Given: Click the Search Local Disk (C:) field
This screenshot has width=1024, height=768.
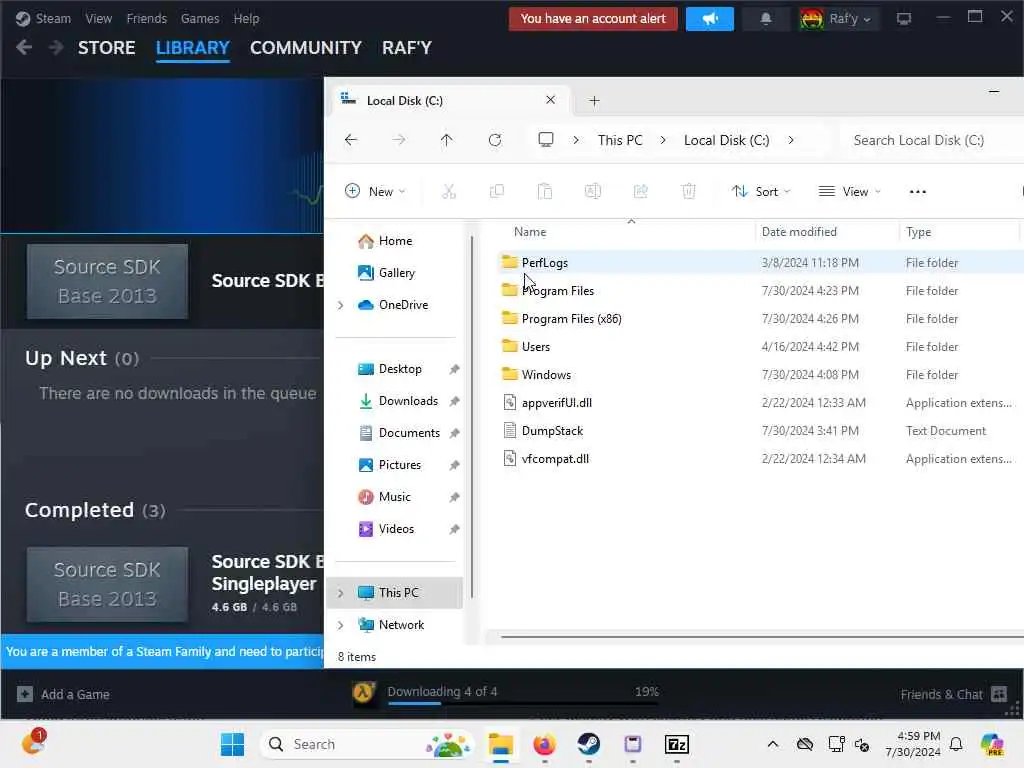Looking at the screenshot, I should click(933, 140).
